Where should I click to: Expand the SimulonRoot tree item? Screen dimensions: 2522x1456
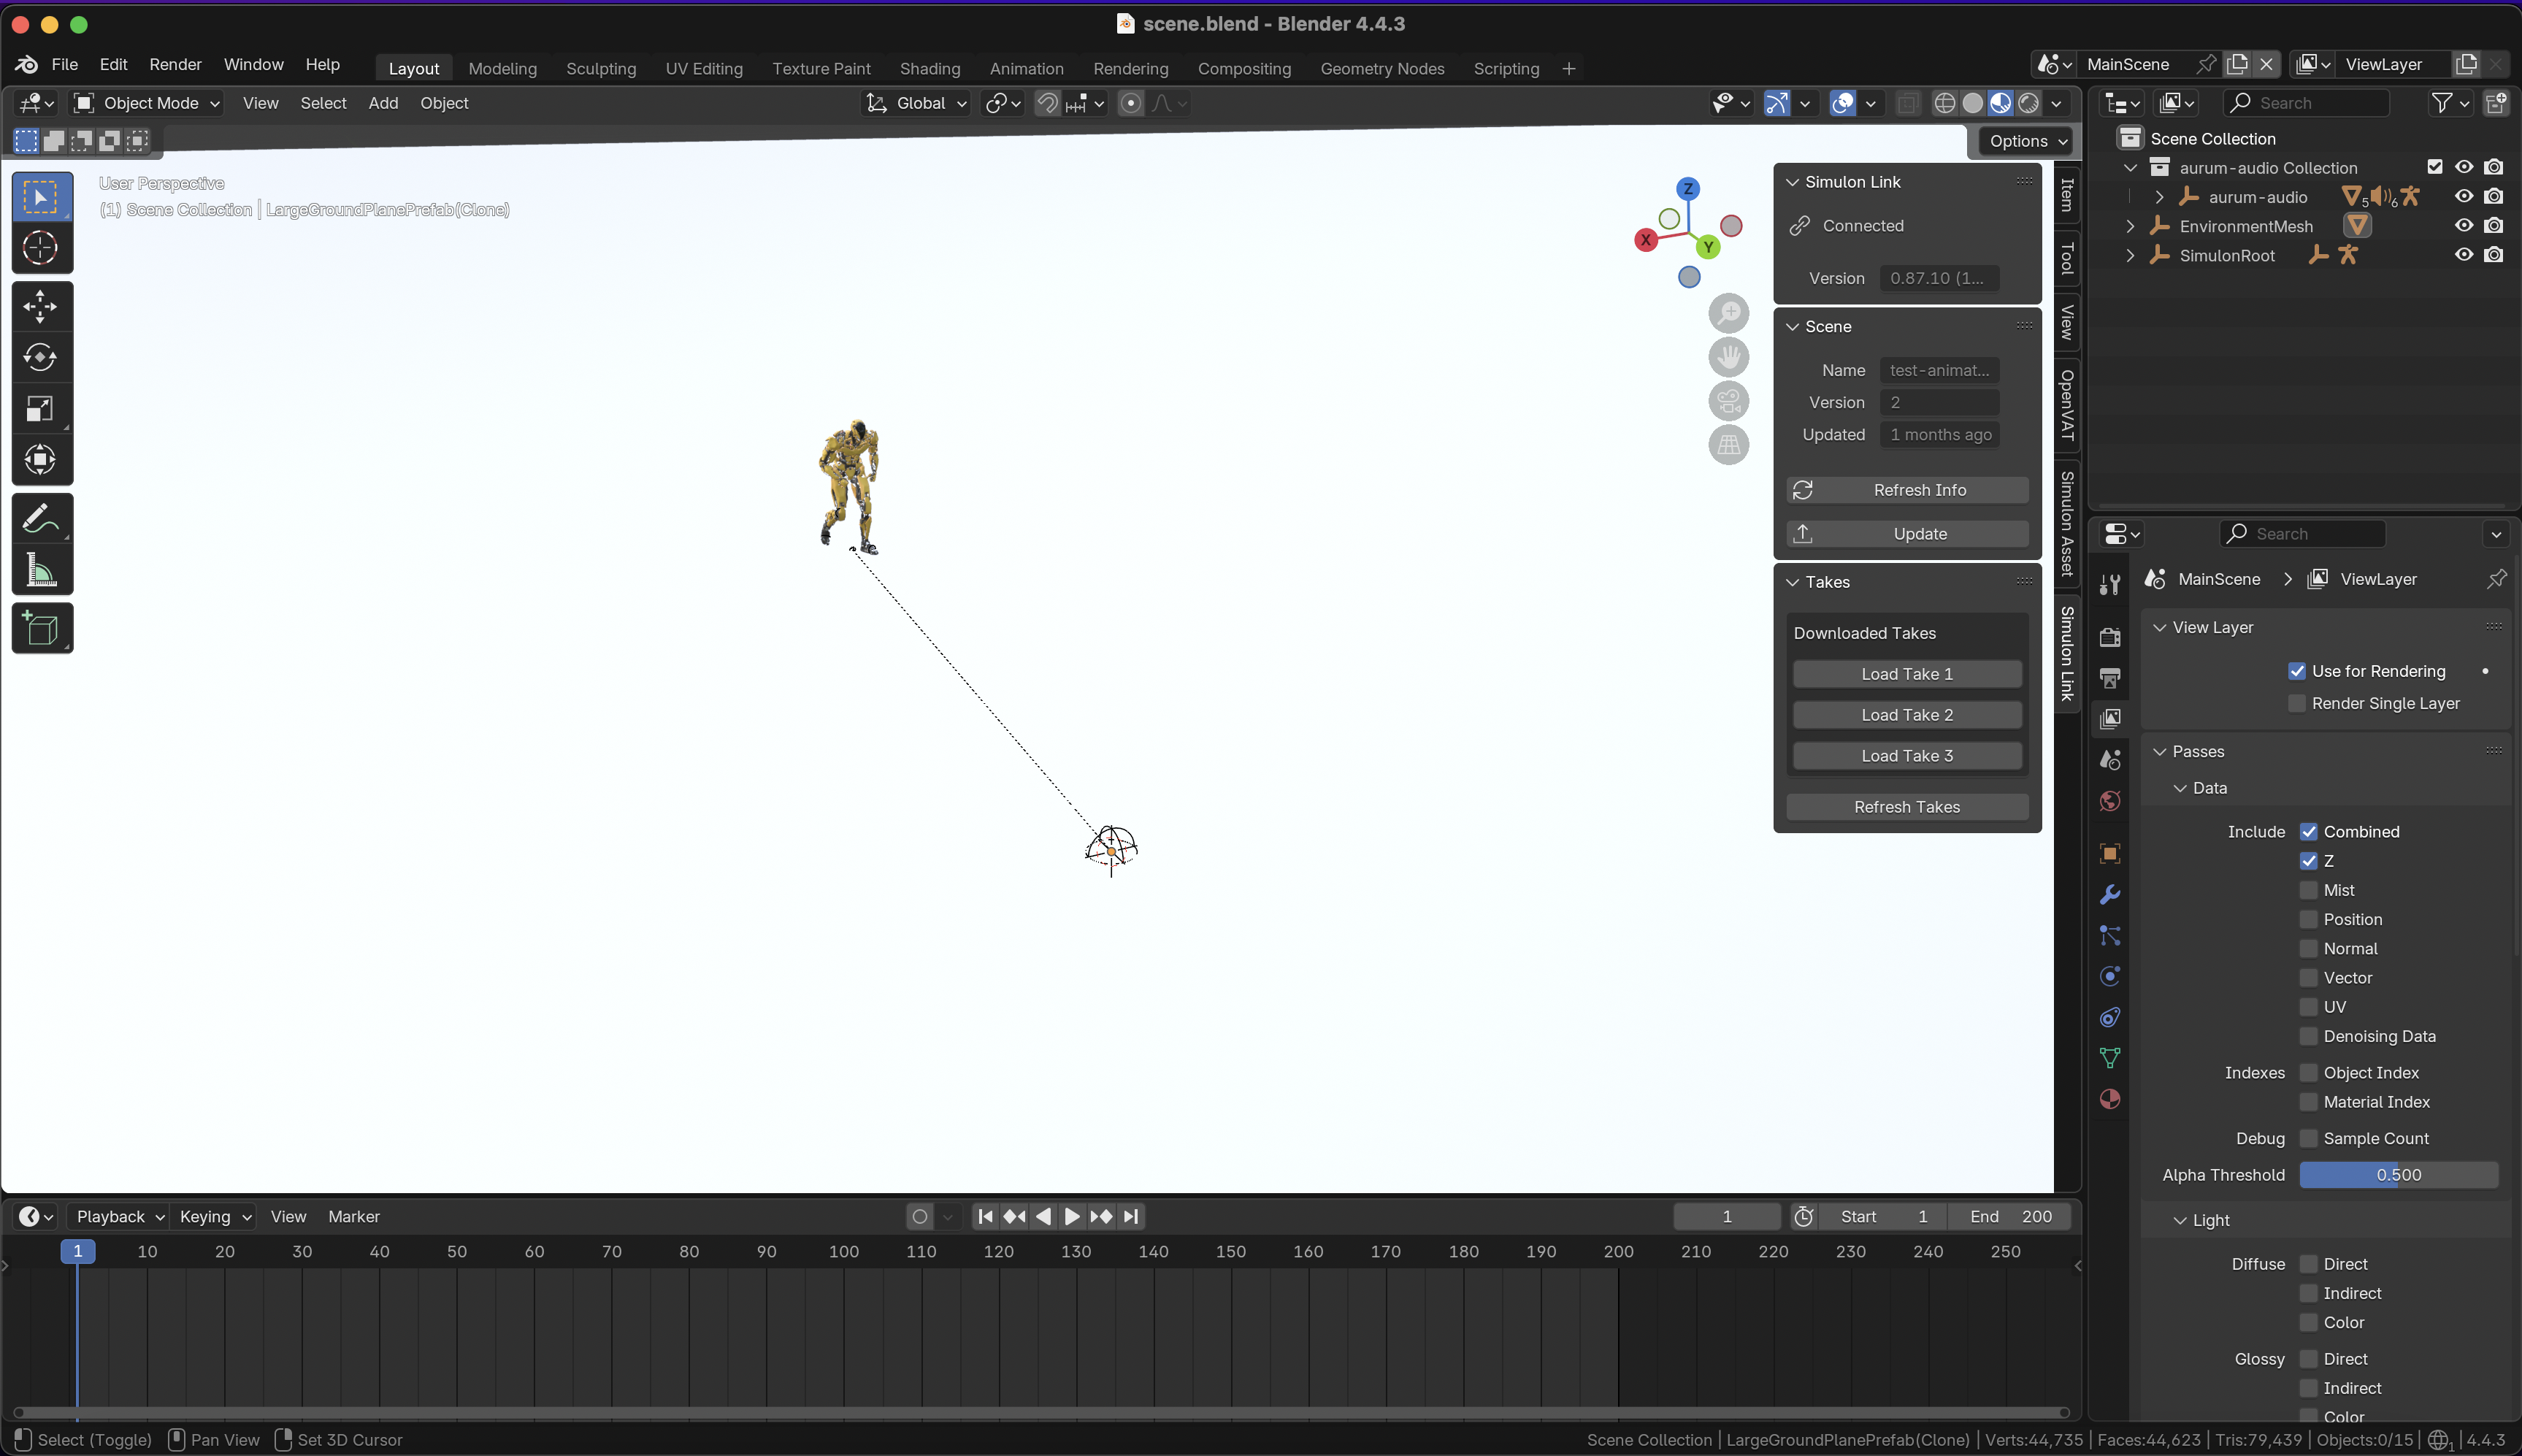[2130, 256]
